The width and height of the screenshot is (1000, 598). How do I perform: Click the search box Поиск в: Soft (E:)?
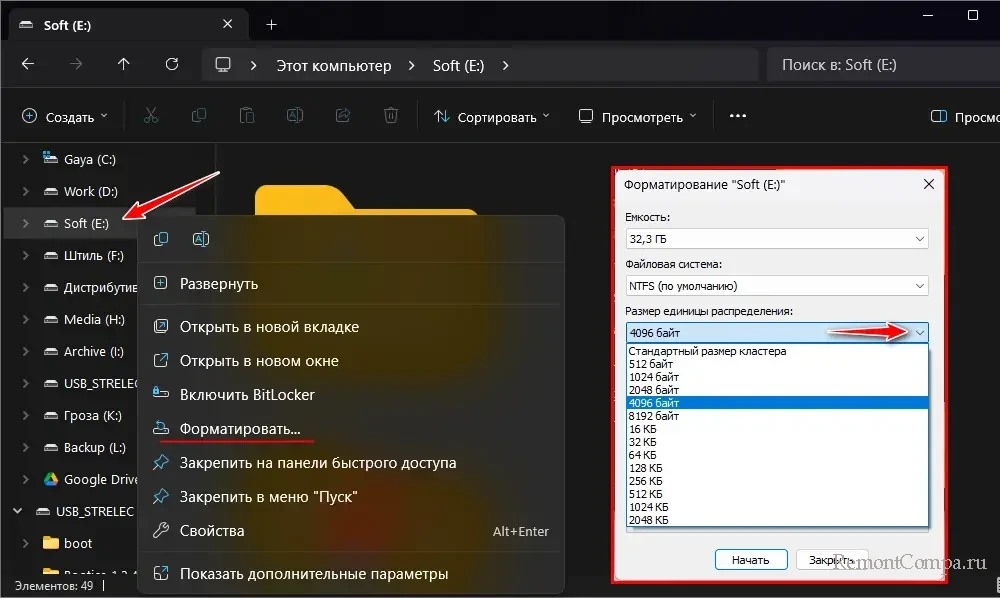[883, 64]
